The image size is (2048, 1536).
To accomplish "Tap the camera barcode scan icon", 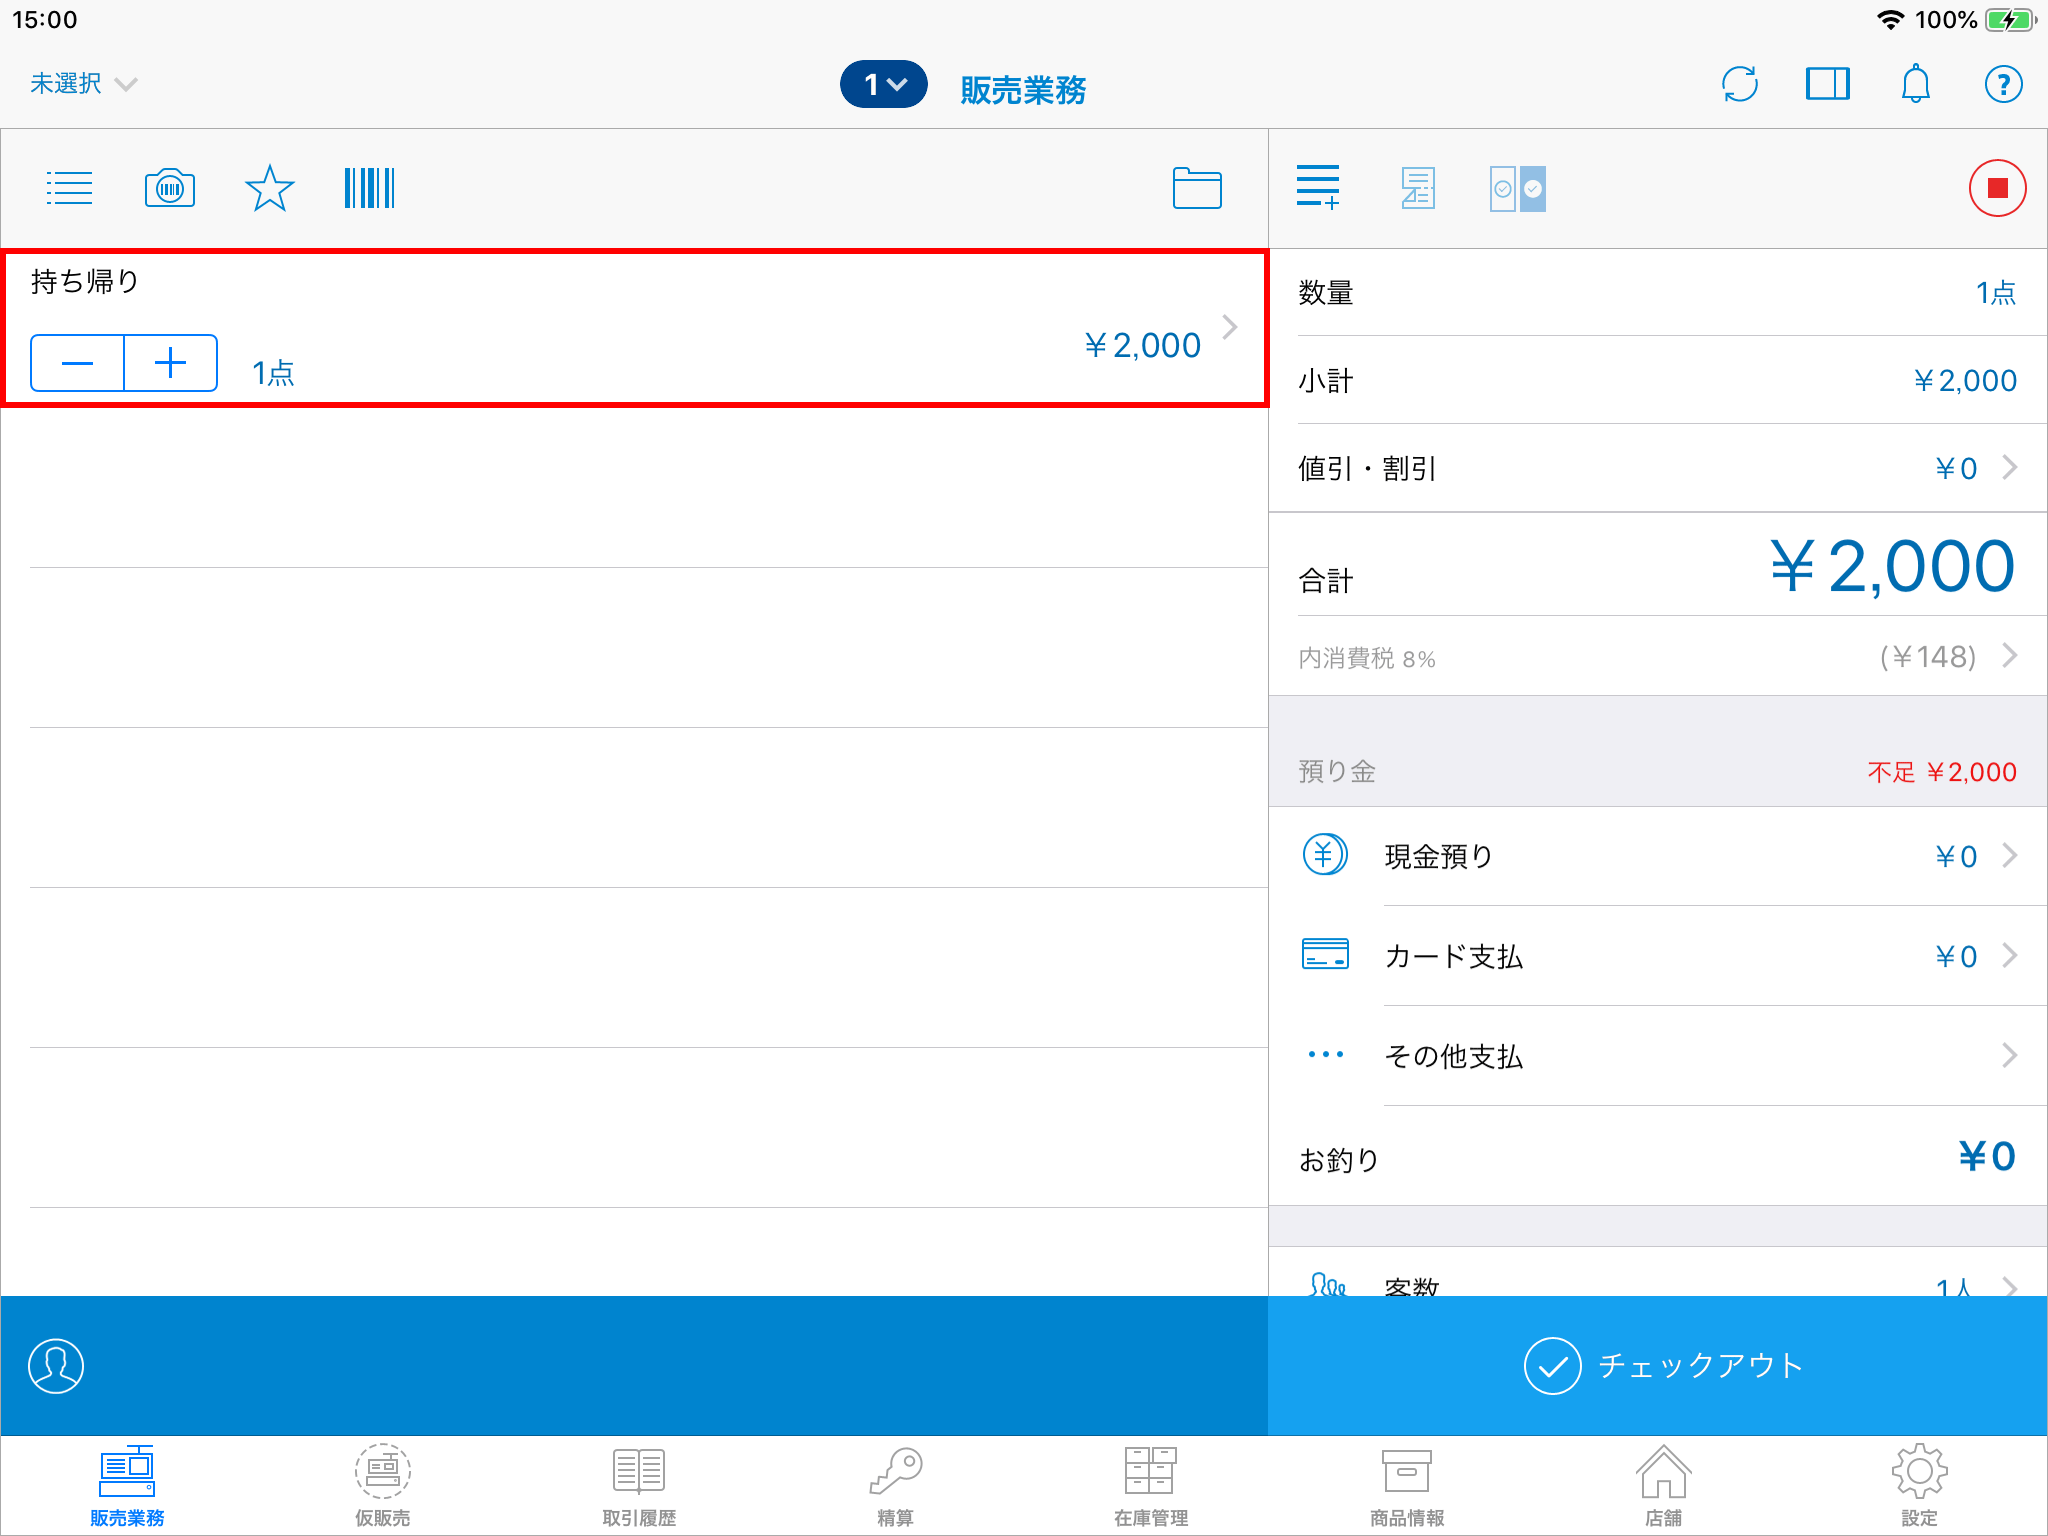I will [x=170, y=188].
